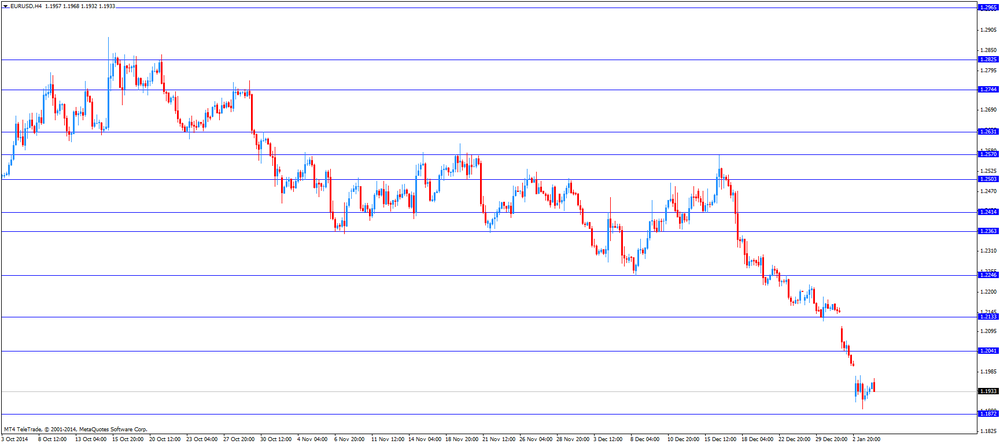Click the 1.2470 price scale value

[x=989, y=191]
